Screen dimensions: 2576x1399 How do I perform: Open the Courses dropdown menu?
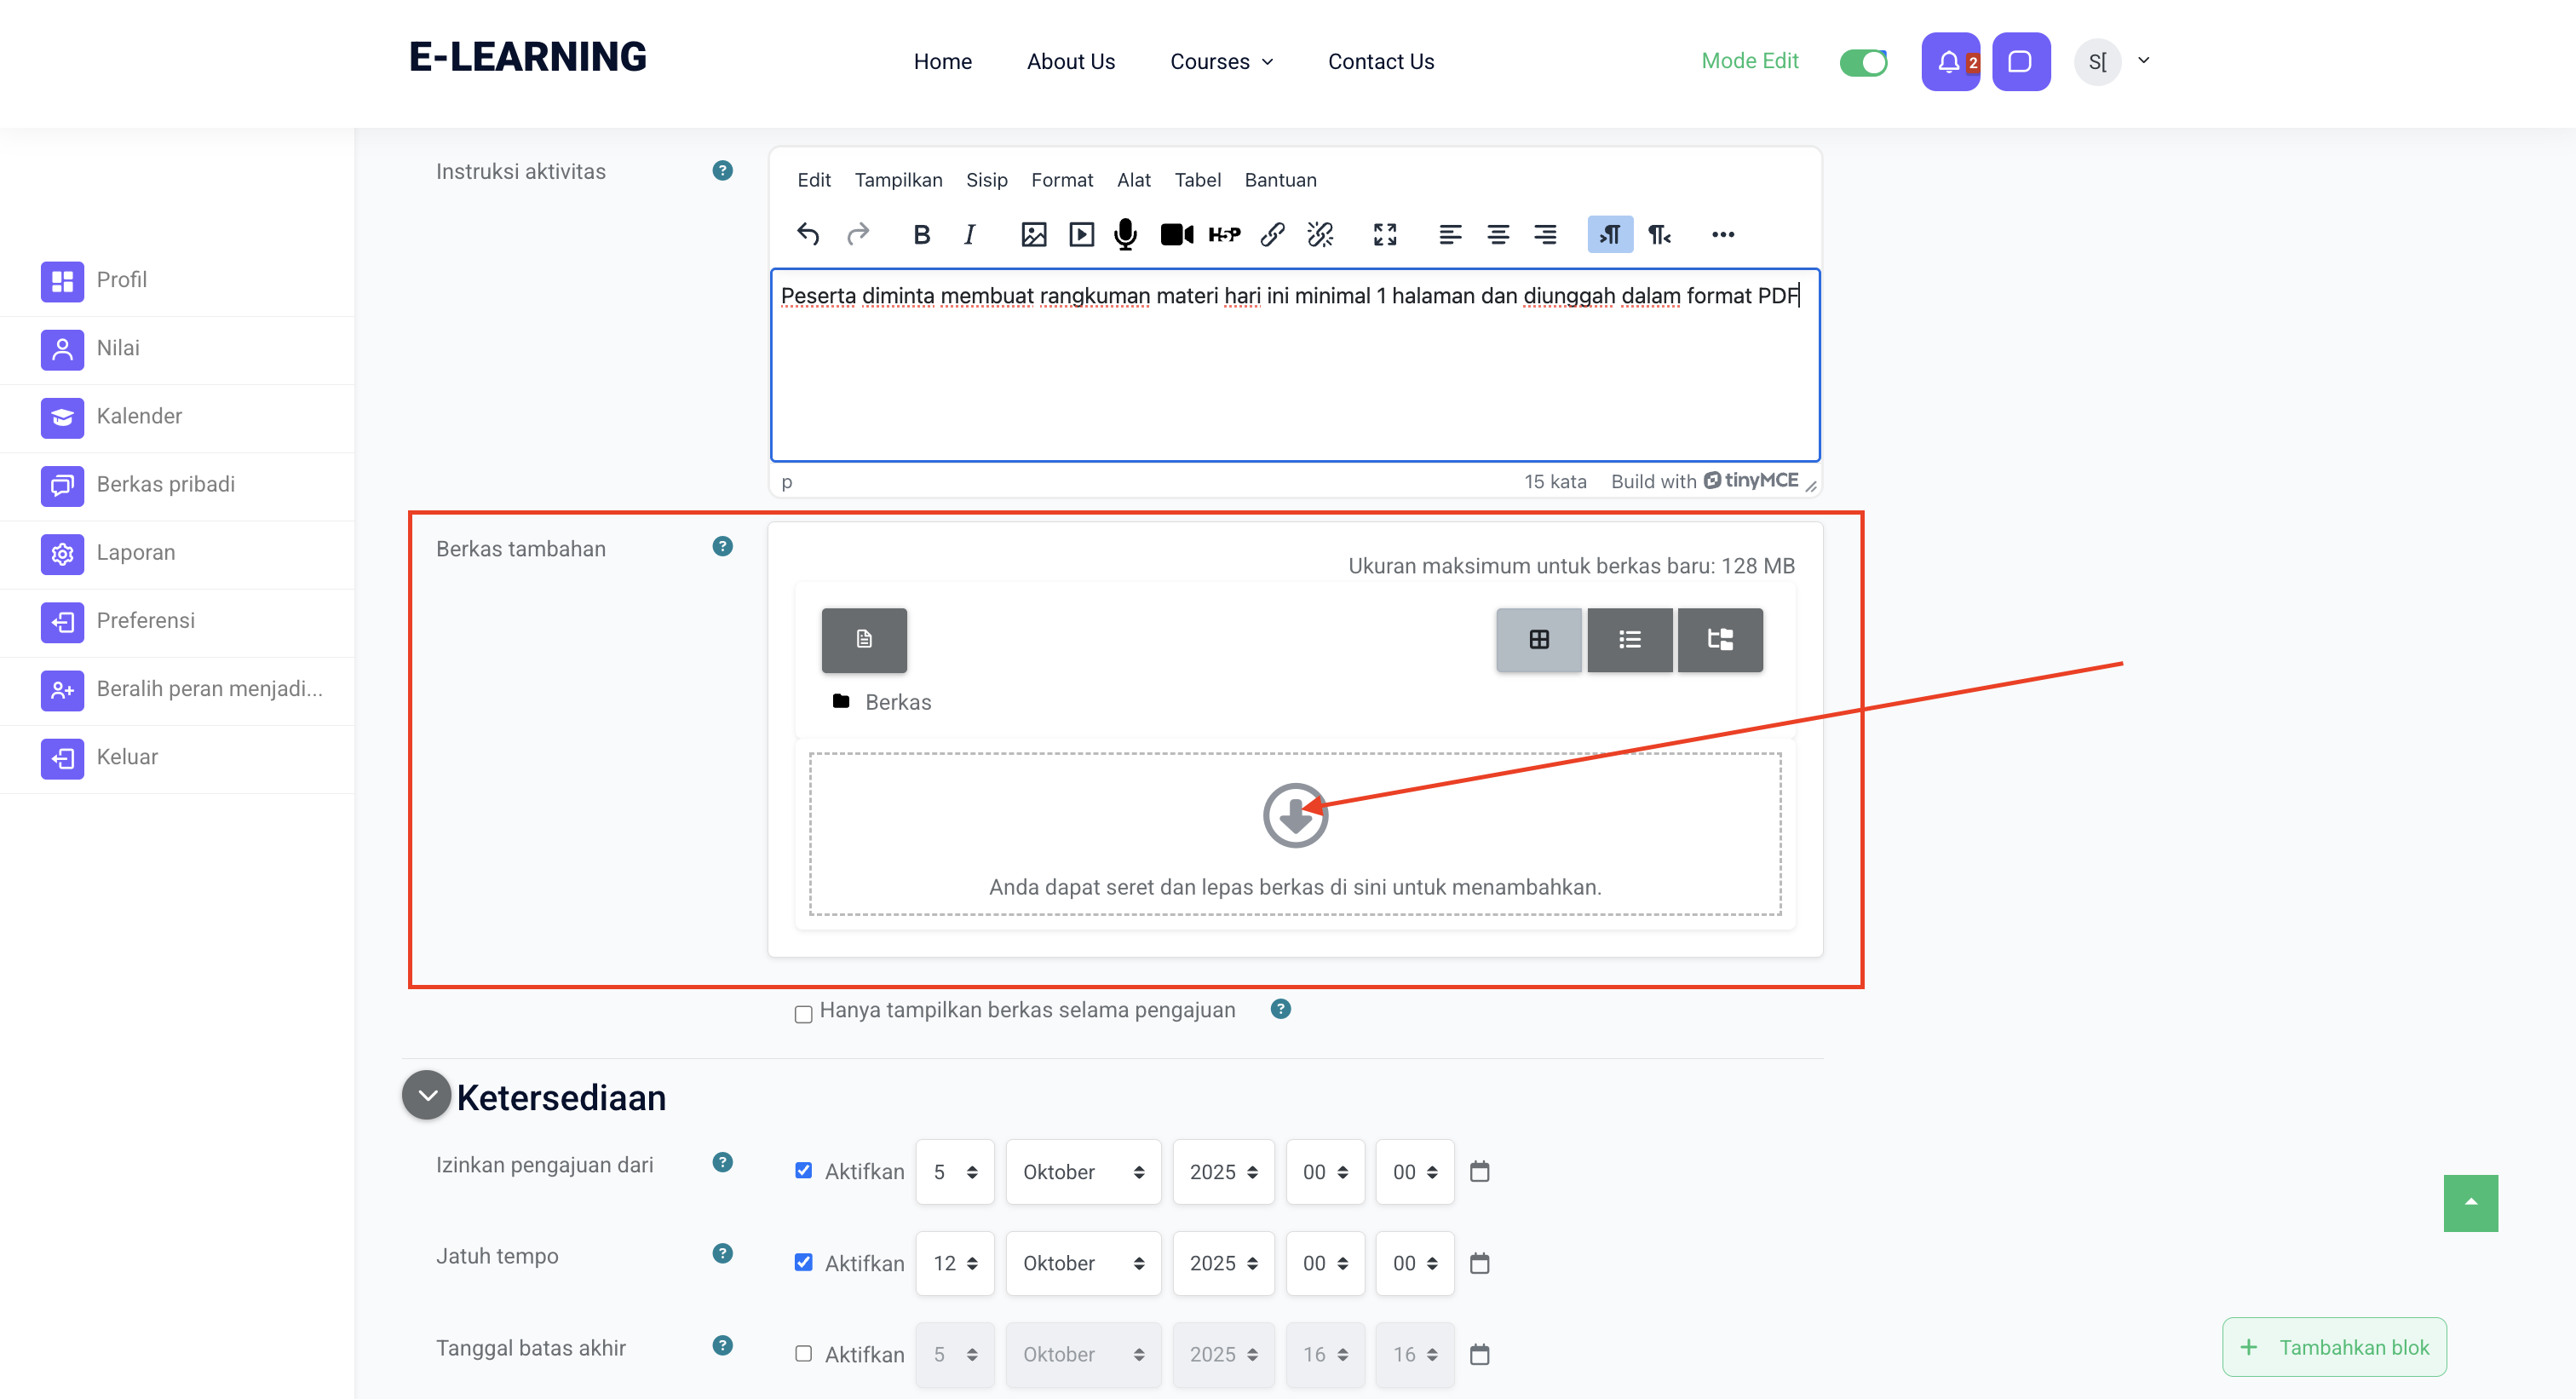1221,62
